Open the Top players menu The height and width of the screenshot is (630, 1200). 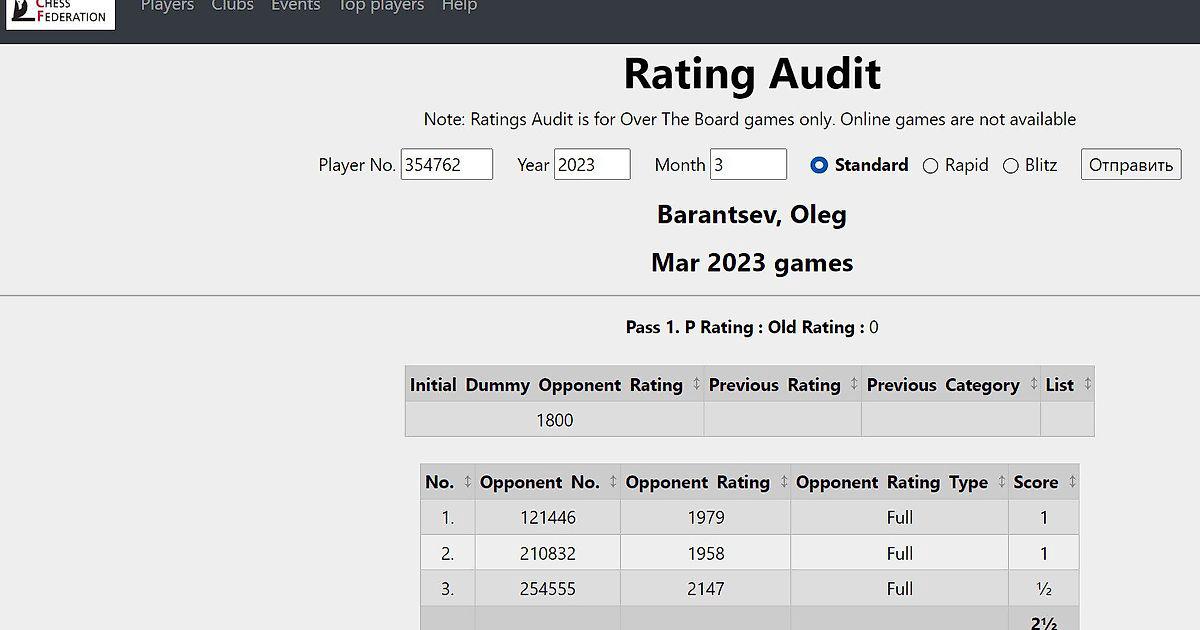(381, 6)
